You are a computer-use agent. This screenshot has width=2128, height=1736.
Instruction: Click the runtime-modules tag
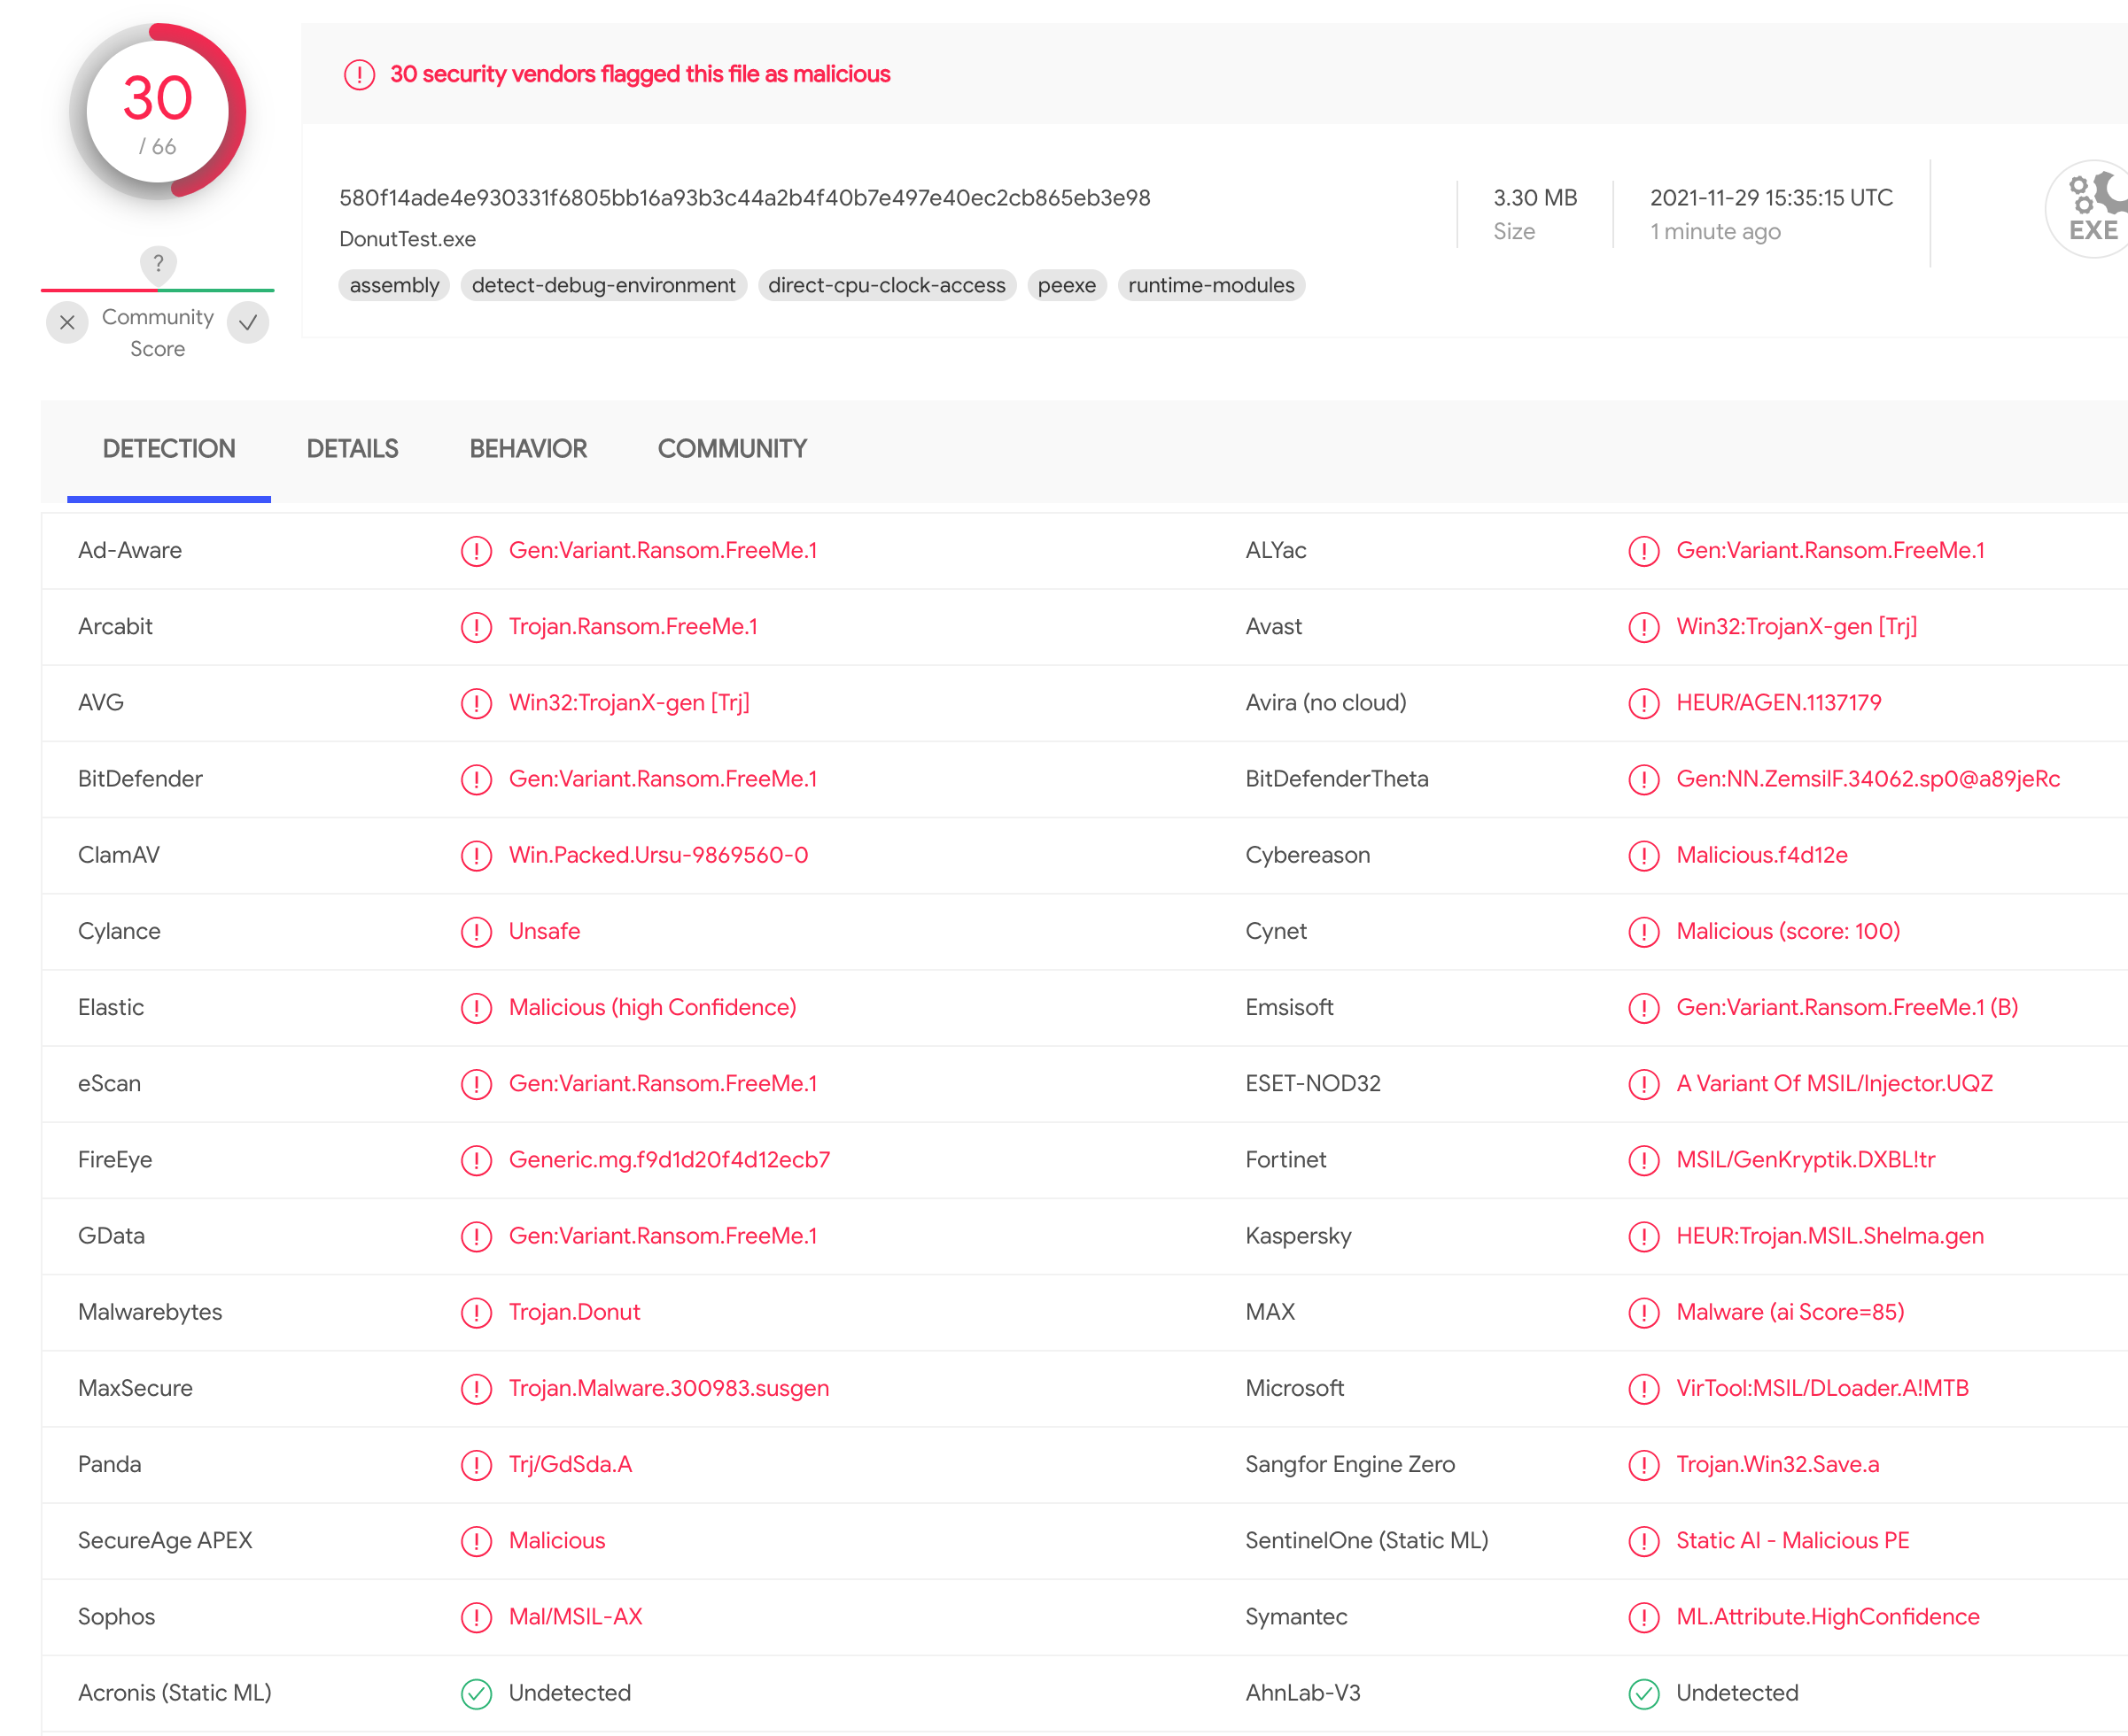tap(1210, 286)
